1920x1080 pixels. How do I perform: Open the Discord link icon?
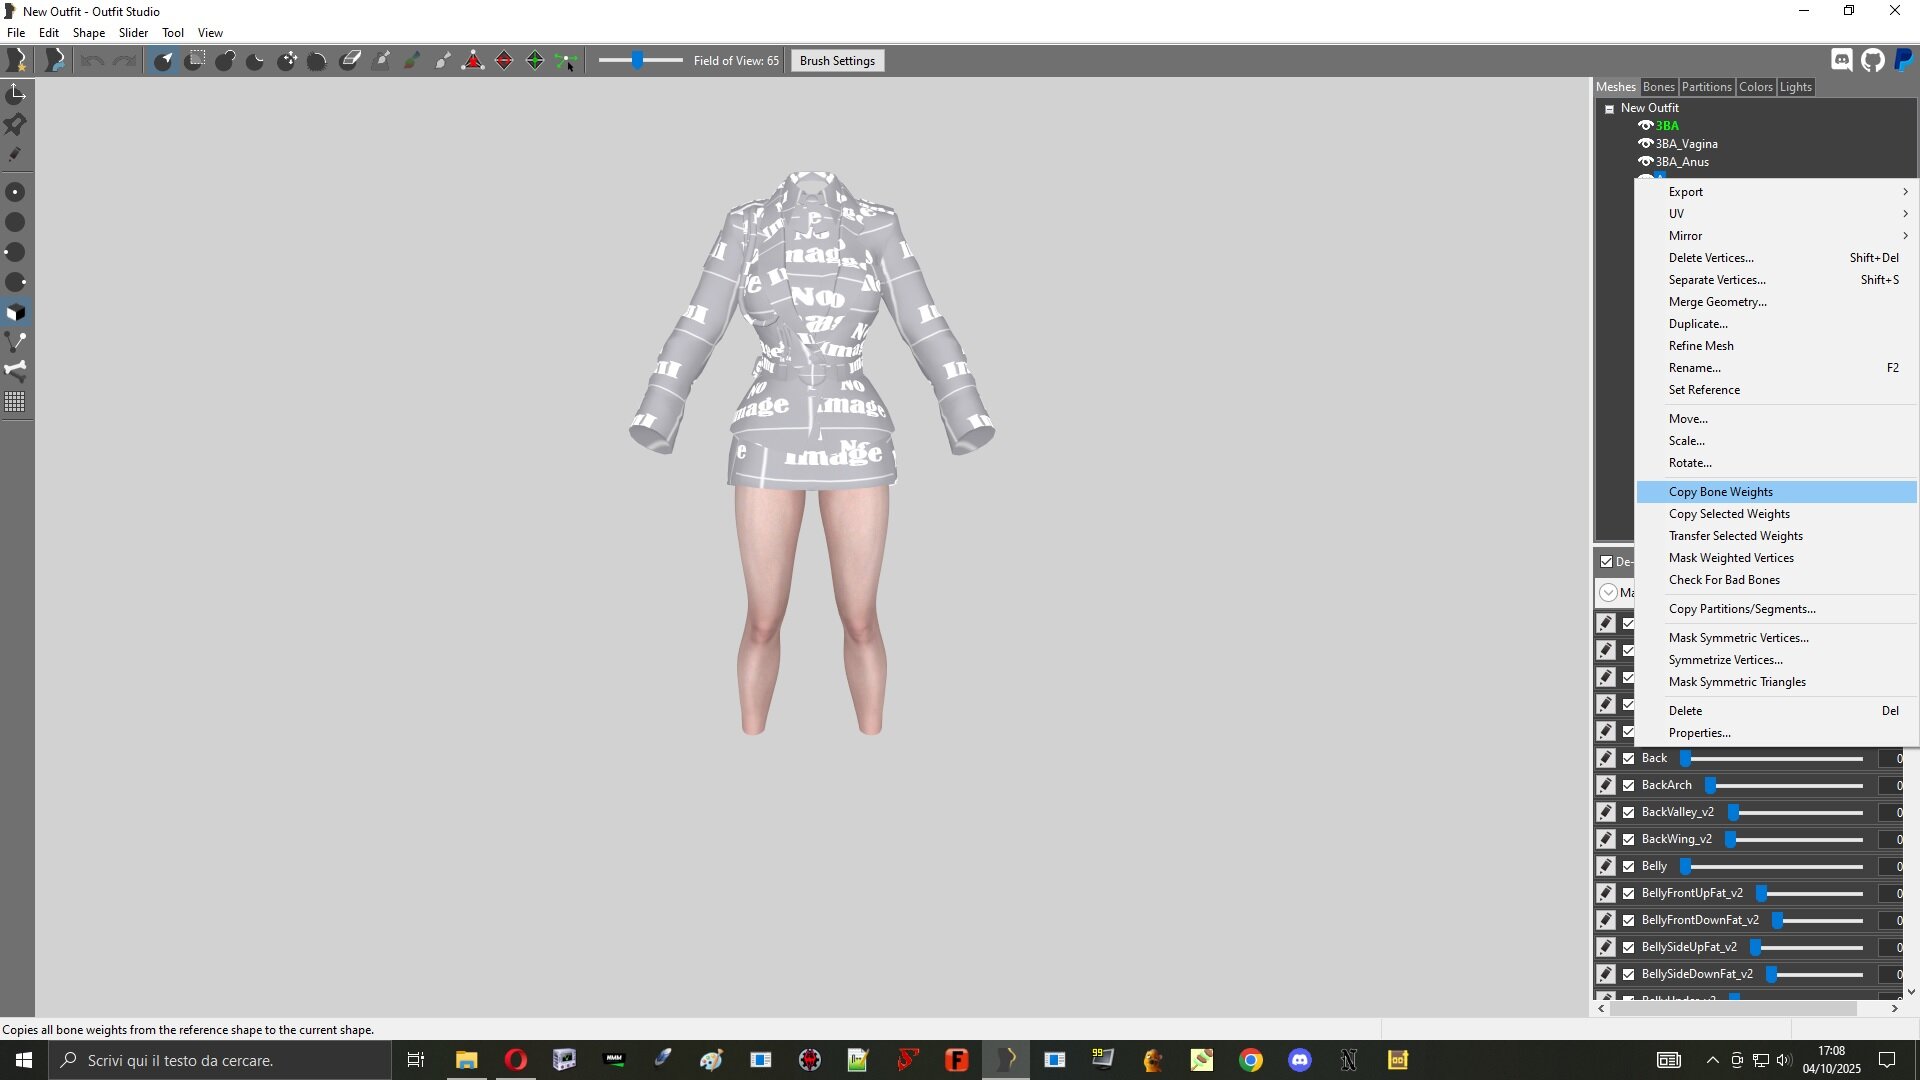coord(1842,61)
